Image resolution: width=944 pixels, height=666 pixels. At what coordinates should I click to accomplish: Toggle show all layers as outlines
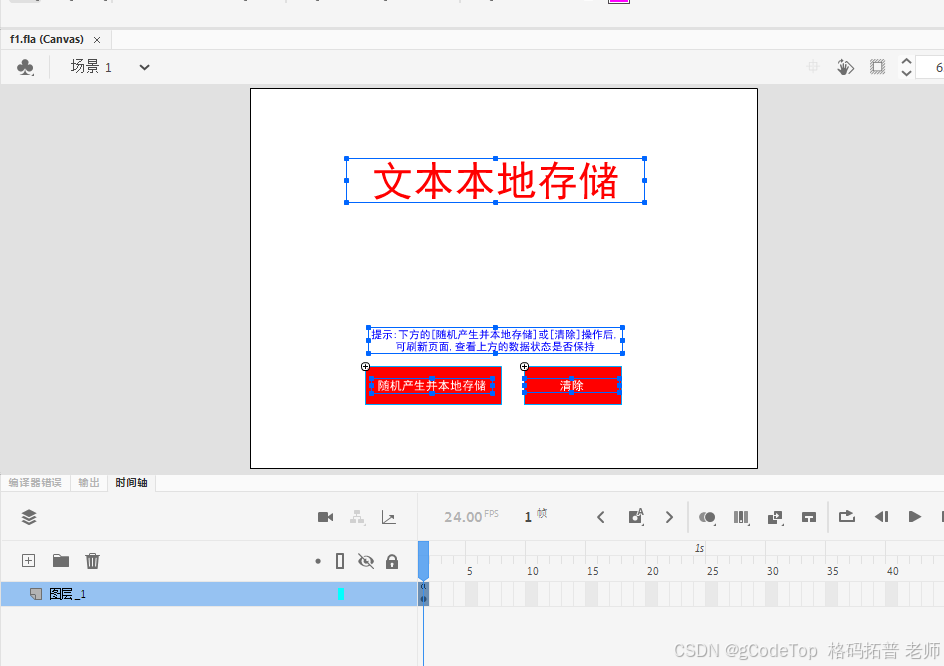[x=340, y=561]
